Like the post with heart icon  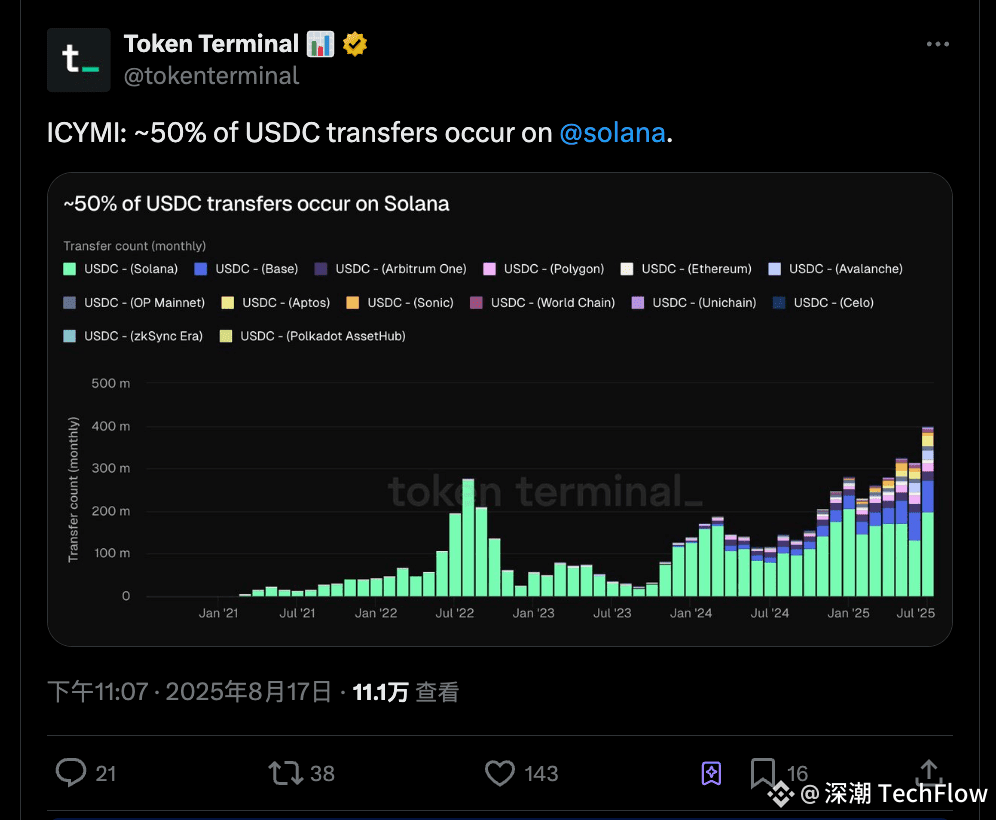500,773
